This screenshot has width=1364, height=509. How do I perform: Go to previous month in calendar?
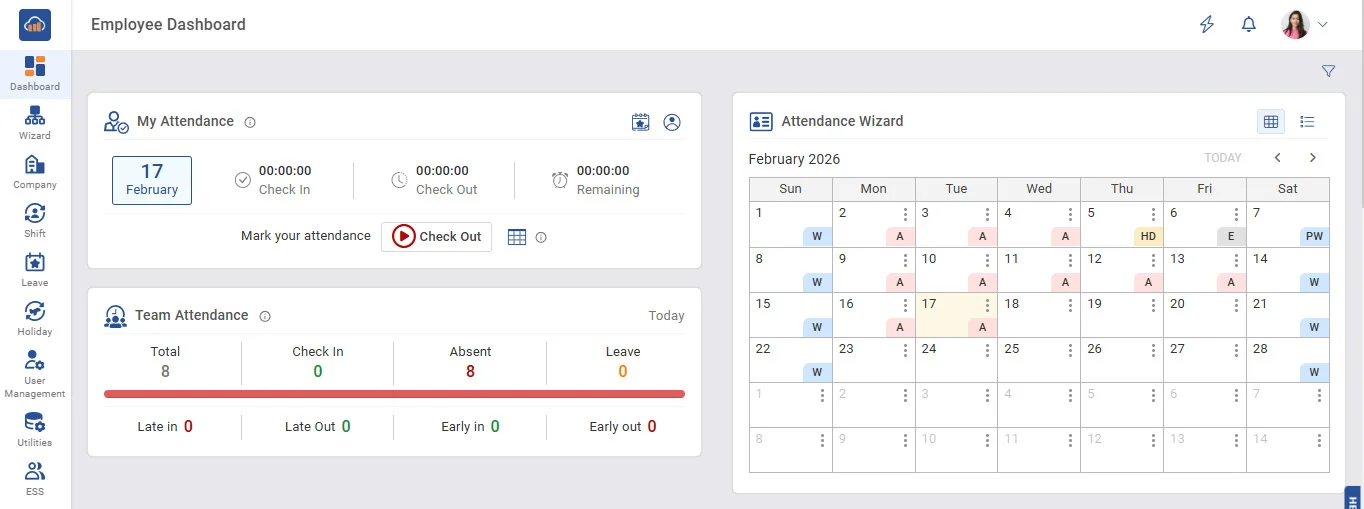tap(1277, 158)
